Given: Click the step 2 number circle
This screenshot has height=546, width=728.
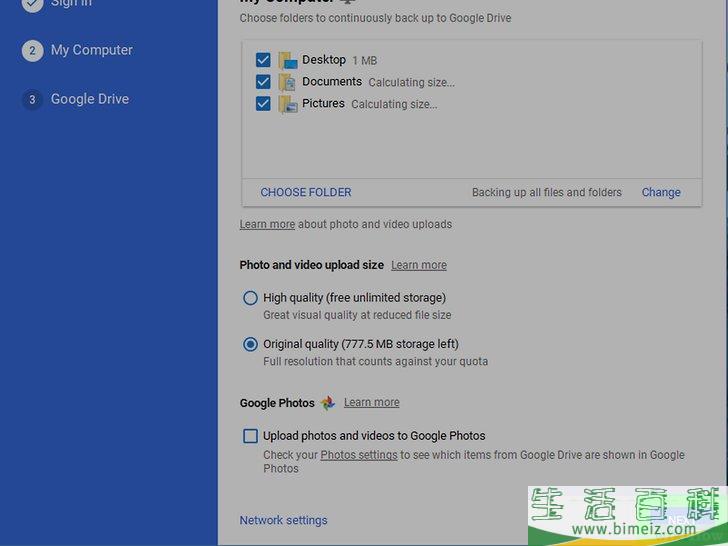Looking at the screenshot, I should pos(32,51).
